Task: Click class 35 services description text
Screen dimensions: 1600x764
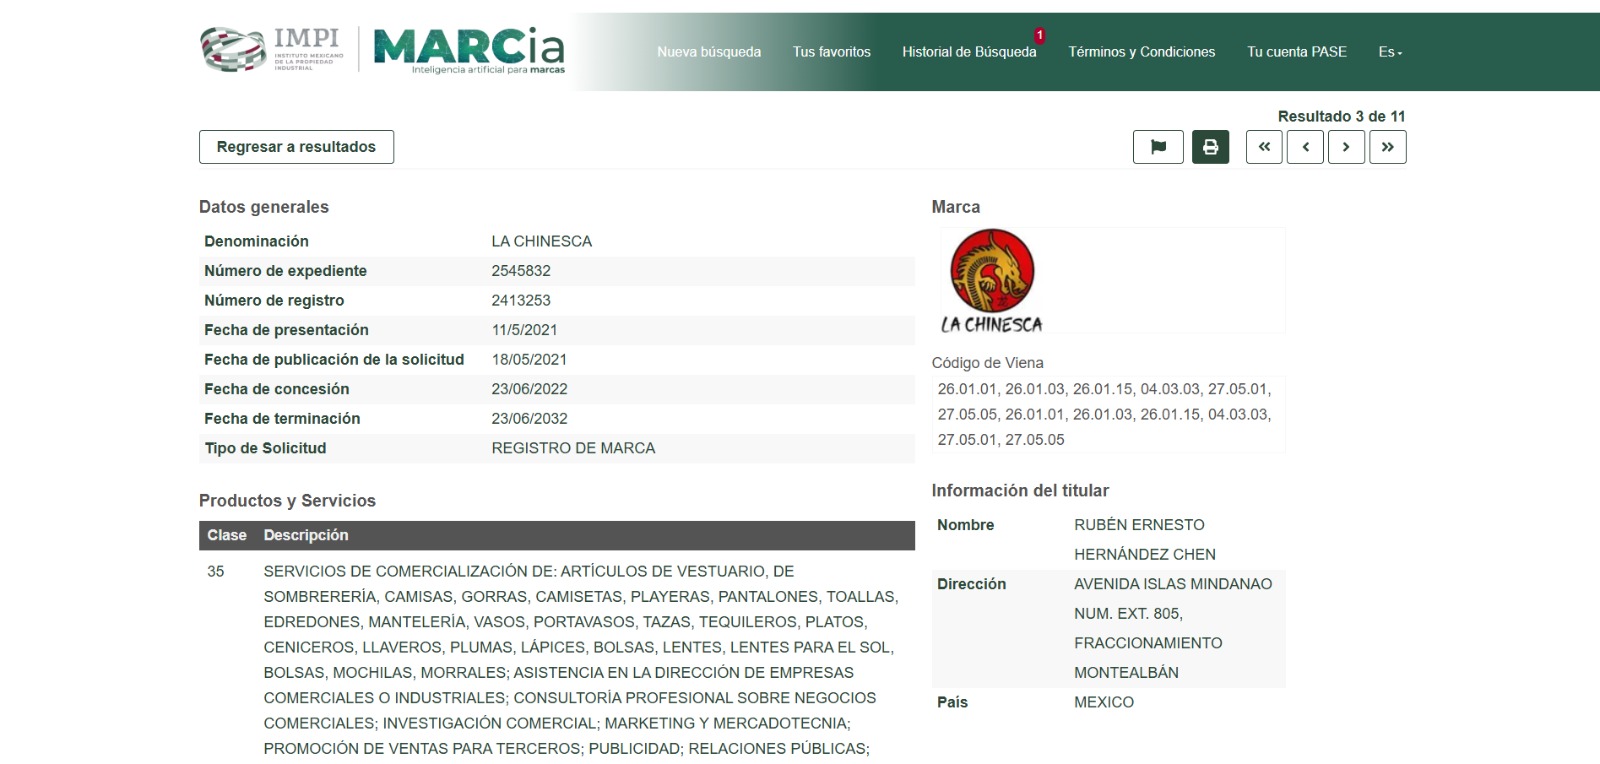Action: [x=581, y=660]
